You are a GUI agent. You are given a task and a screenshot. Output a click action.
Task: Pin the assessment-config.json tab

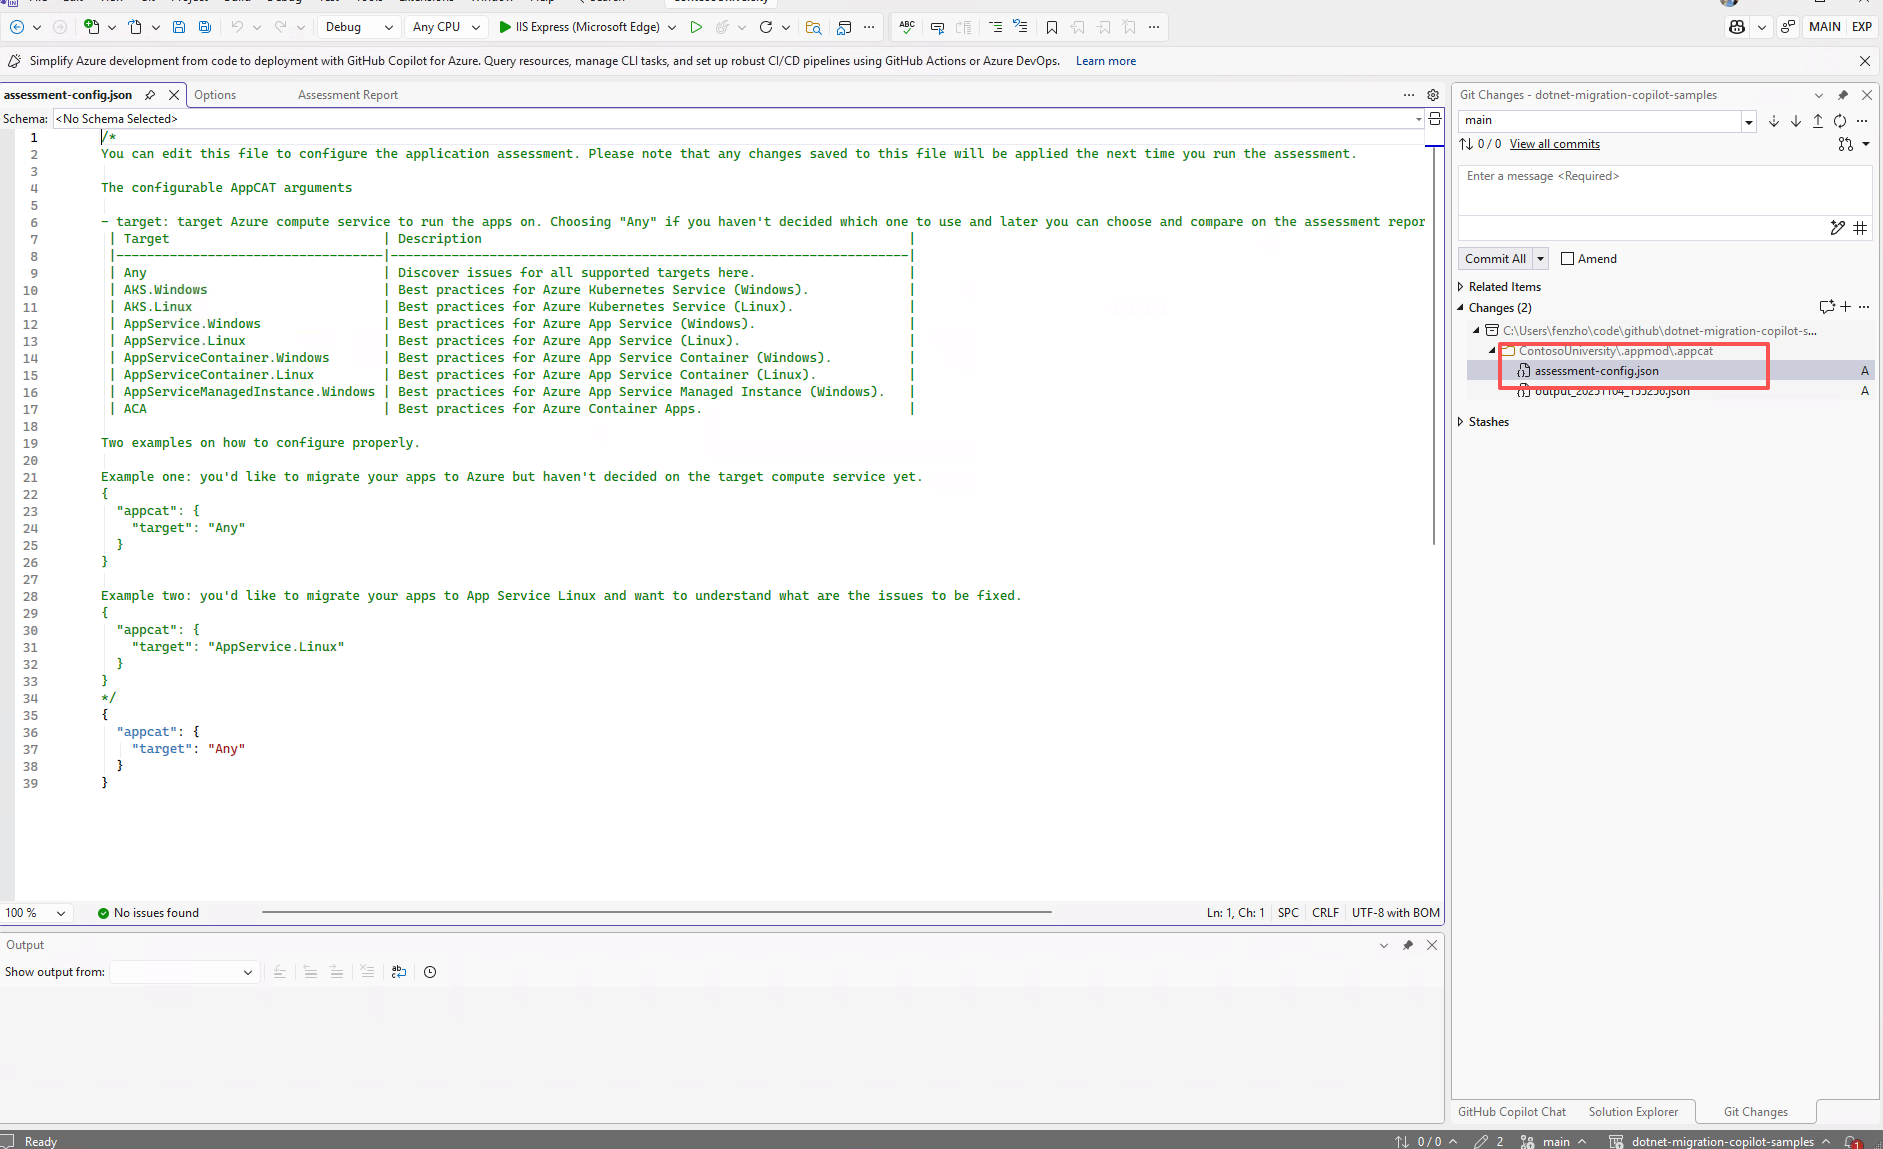(150, 95)
